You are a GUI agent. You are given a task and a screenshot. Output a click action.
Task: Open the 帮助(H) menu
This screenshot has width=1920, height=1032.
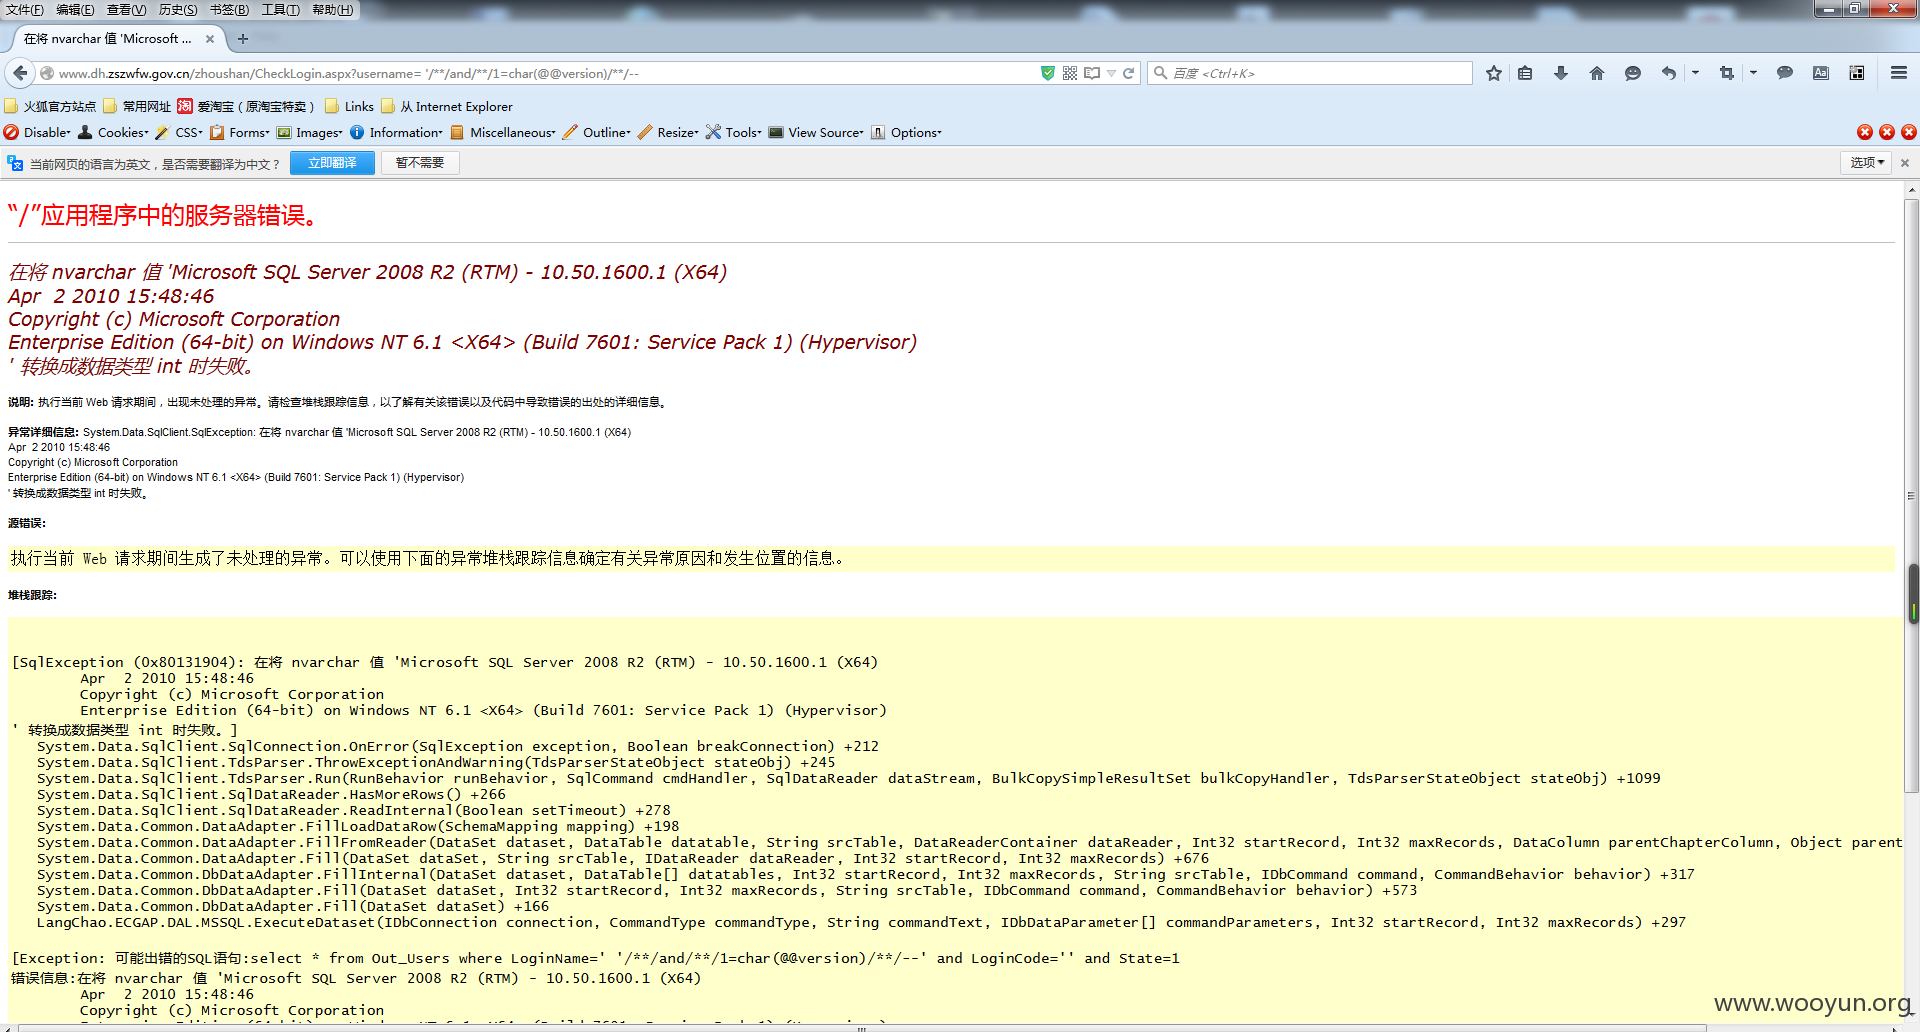tap(333, 10)
